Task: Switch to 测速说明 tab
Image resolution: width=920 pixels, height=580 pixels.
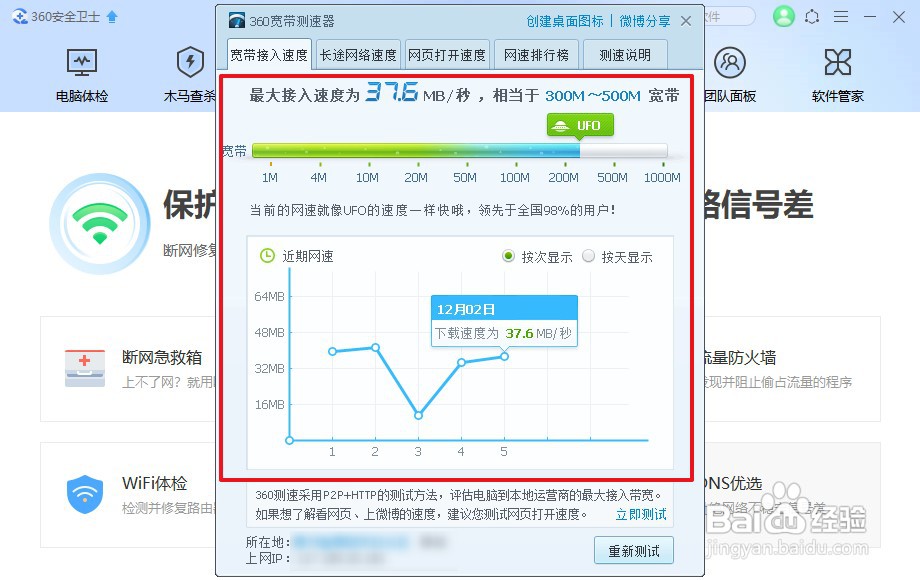Action: point(625,55)
